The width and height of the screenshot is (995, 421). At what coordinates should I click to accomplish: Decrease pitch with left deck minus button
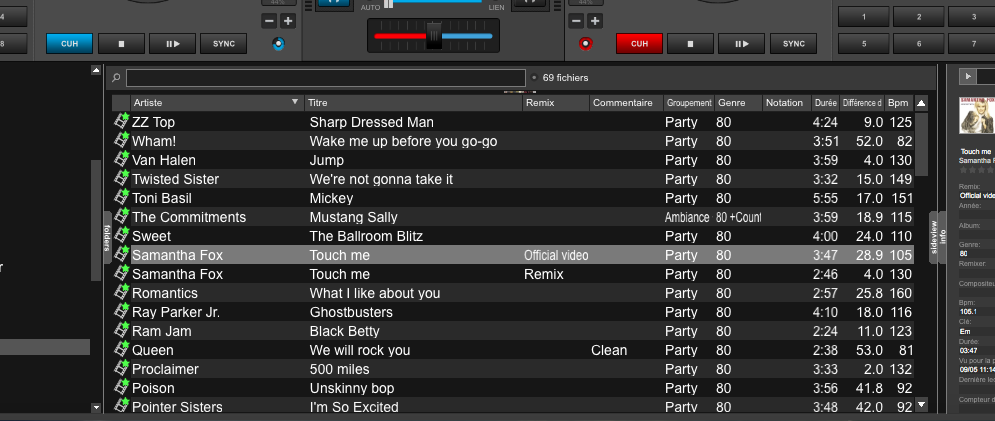269,21
